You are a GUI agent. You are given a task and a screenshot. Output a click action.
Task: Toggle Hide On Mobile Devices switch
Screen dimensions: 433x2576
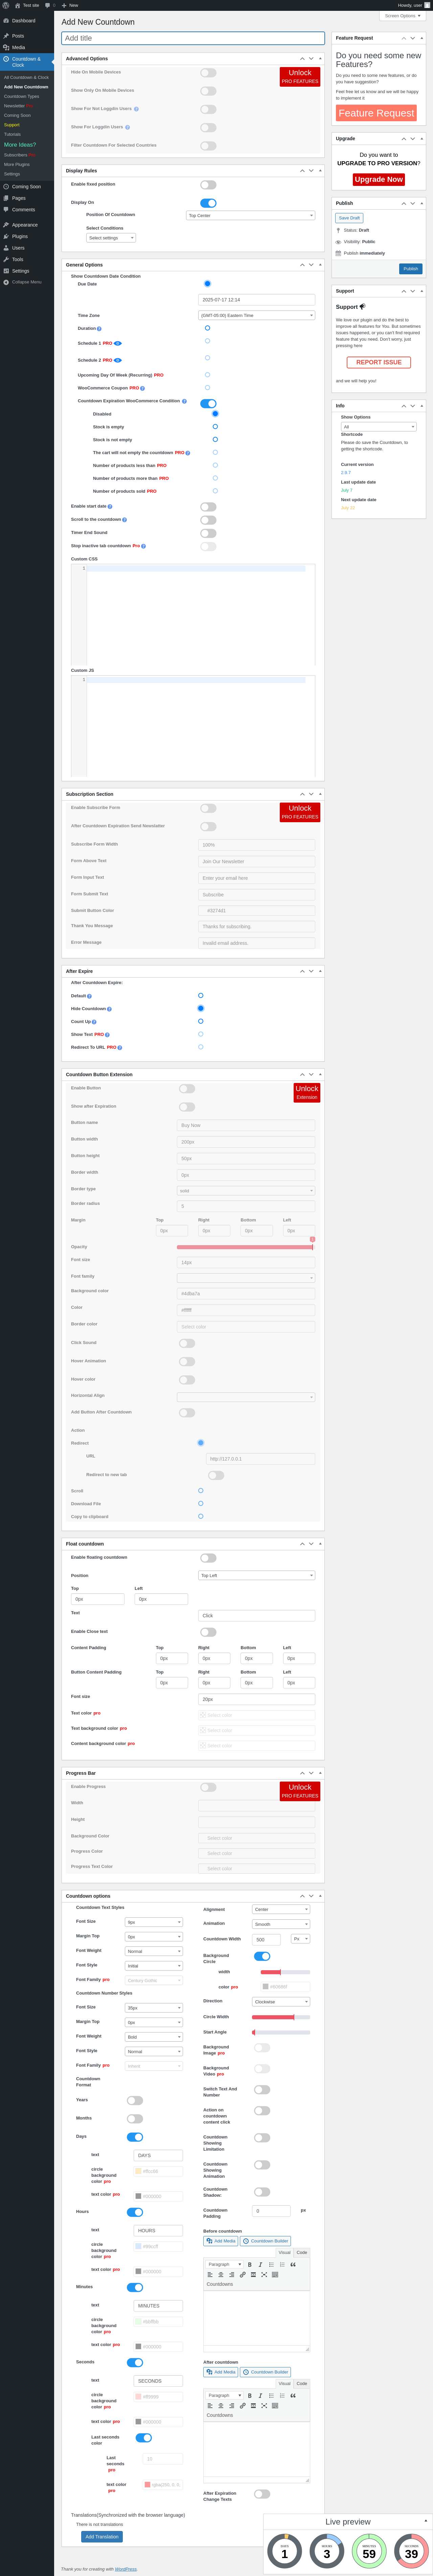coord(208,73)
